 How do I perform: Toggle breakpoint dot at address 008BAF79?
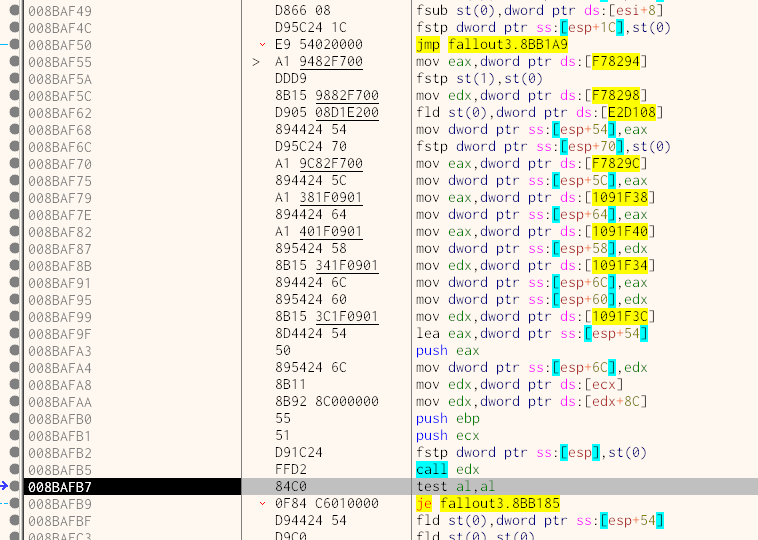(x=15, y=198)
